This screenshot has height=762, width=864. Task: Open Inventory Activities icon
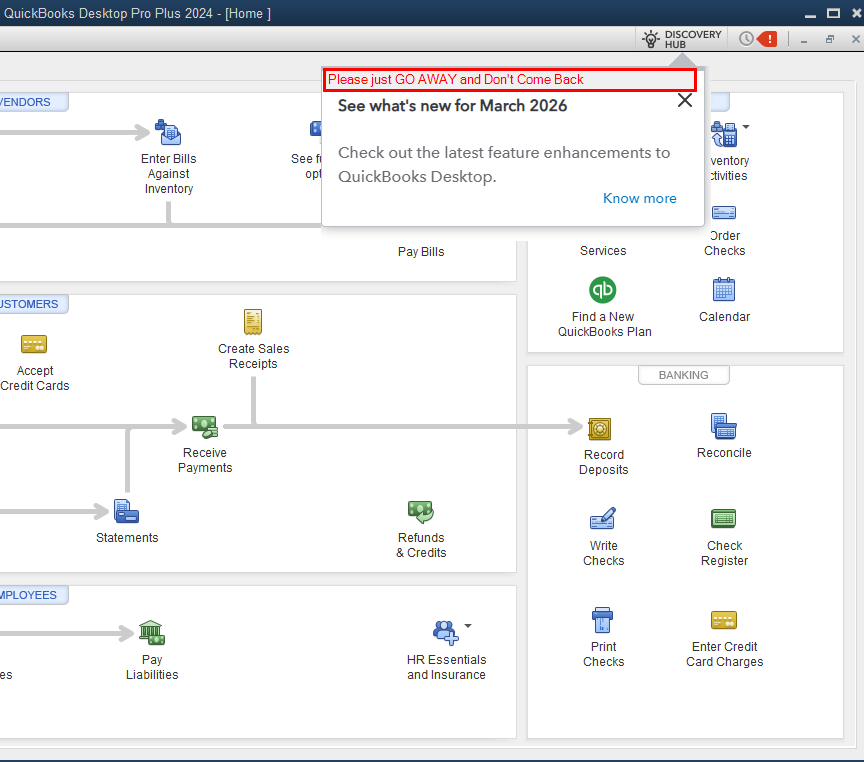[723, 134]
